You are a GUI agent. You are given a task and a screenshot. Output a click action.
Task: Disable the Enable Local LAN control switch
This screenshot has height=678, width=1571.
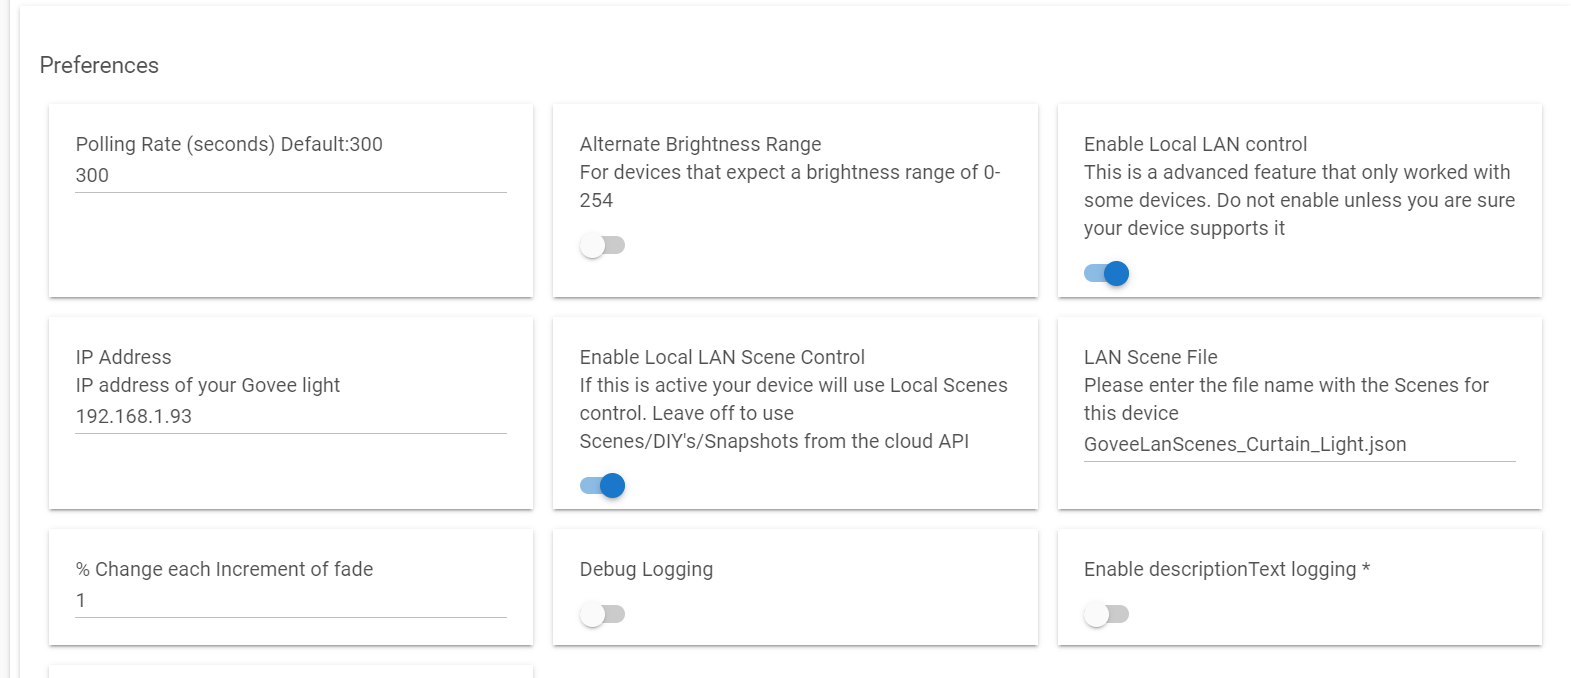[1106, 273]
